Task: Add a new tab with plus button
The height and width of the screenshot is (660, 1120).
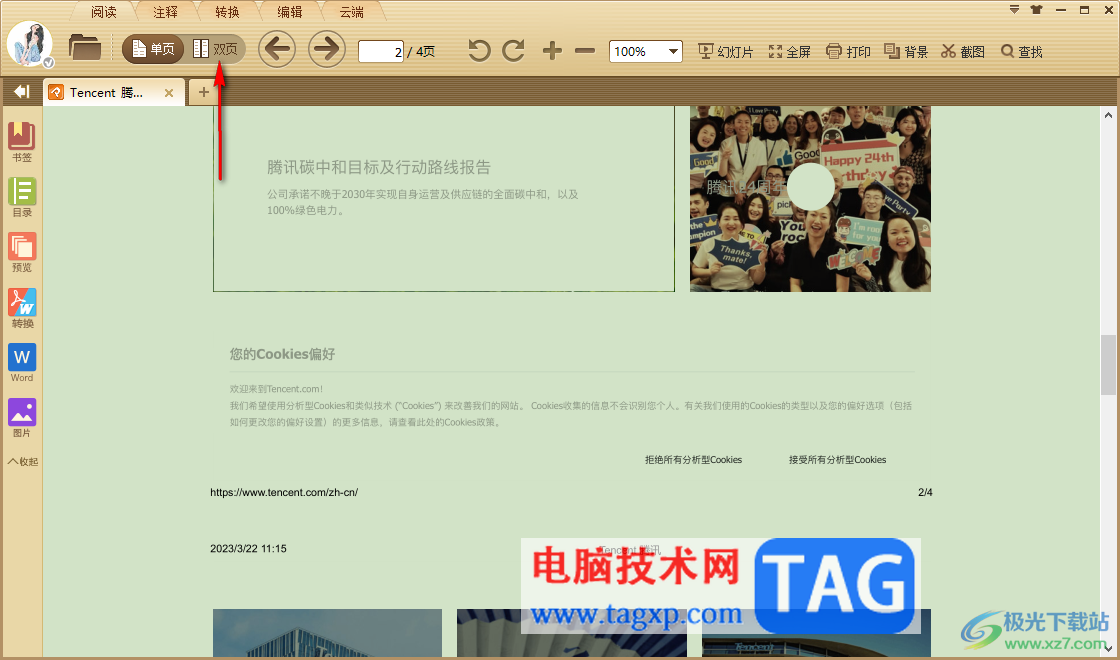Action: point(204,92)
